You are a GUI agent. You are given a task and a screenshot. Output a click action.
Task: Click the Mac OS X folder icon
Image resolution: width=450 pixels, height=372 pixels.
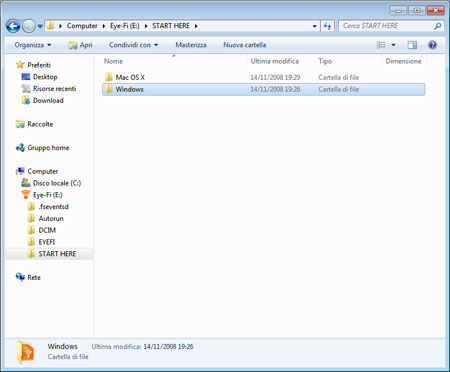point(108,77)
